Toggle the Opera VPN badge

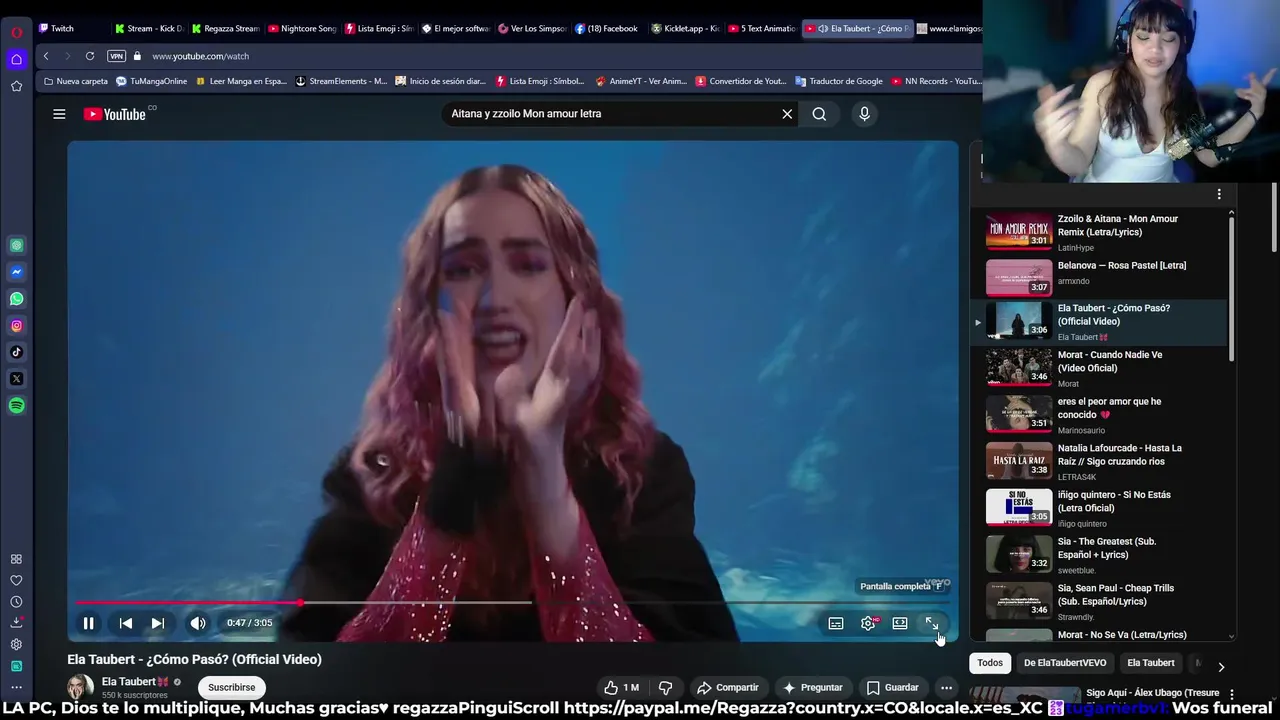point(116,56)
